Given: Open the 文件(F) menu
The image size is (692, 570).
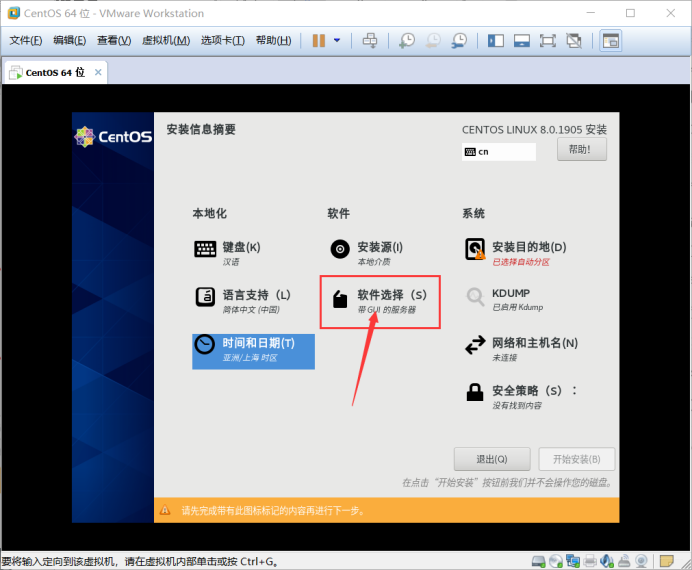Looking at the screenshot, I should 26,41.
